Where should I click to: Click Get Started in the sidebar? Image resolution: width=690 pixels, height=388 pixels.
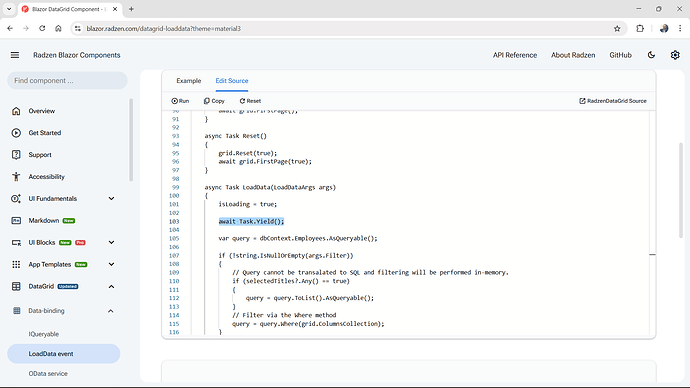pos(45,133)
